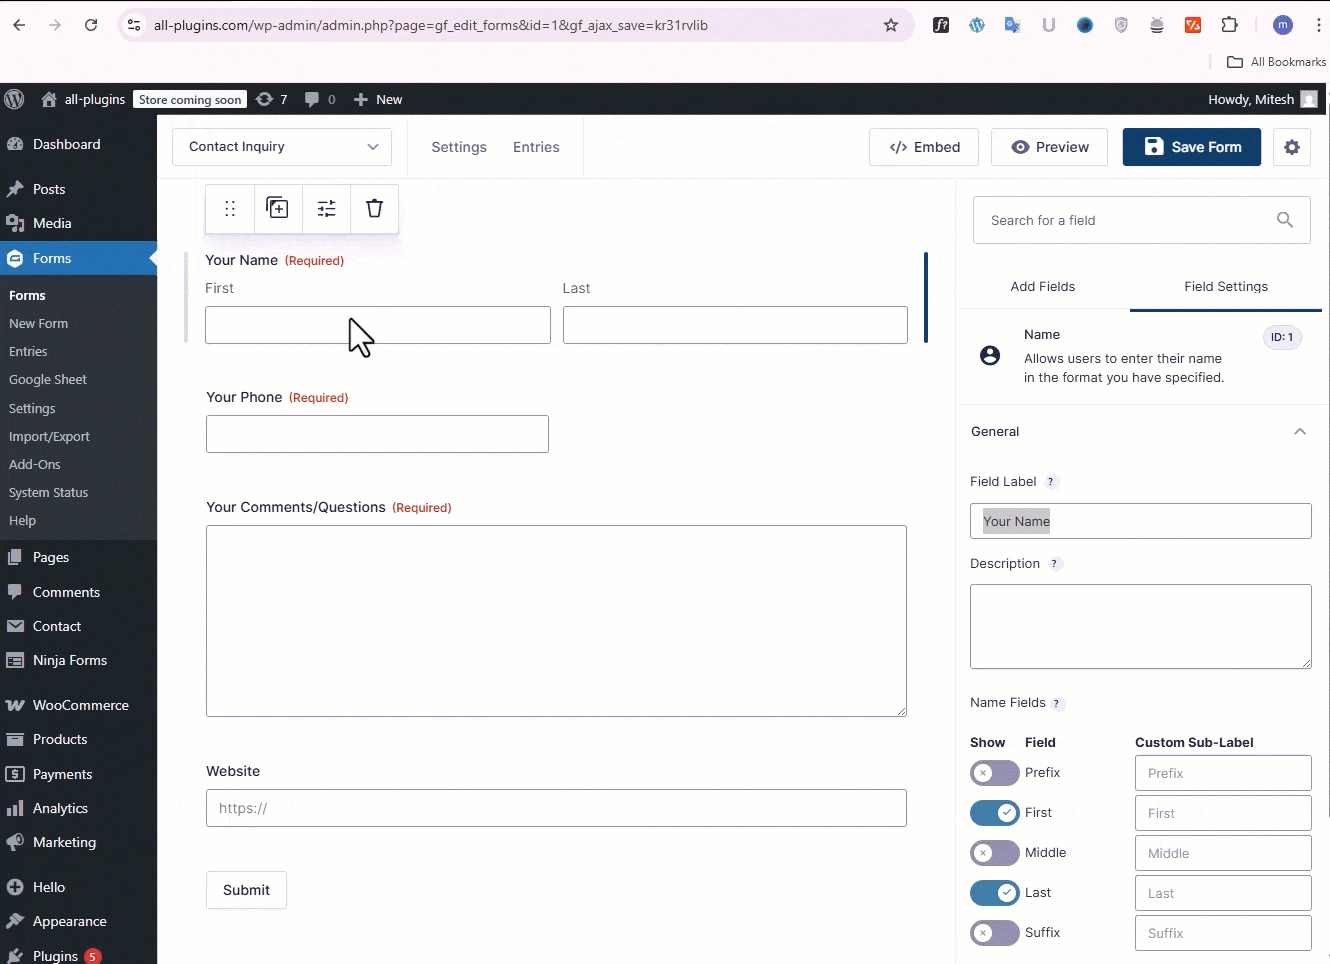This screenshot has width=1330, height=964.
Task: Click the magnifier in the field search box
Action: click(x=1285, y=219)
